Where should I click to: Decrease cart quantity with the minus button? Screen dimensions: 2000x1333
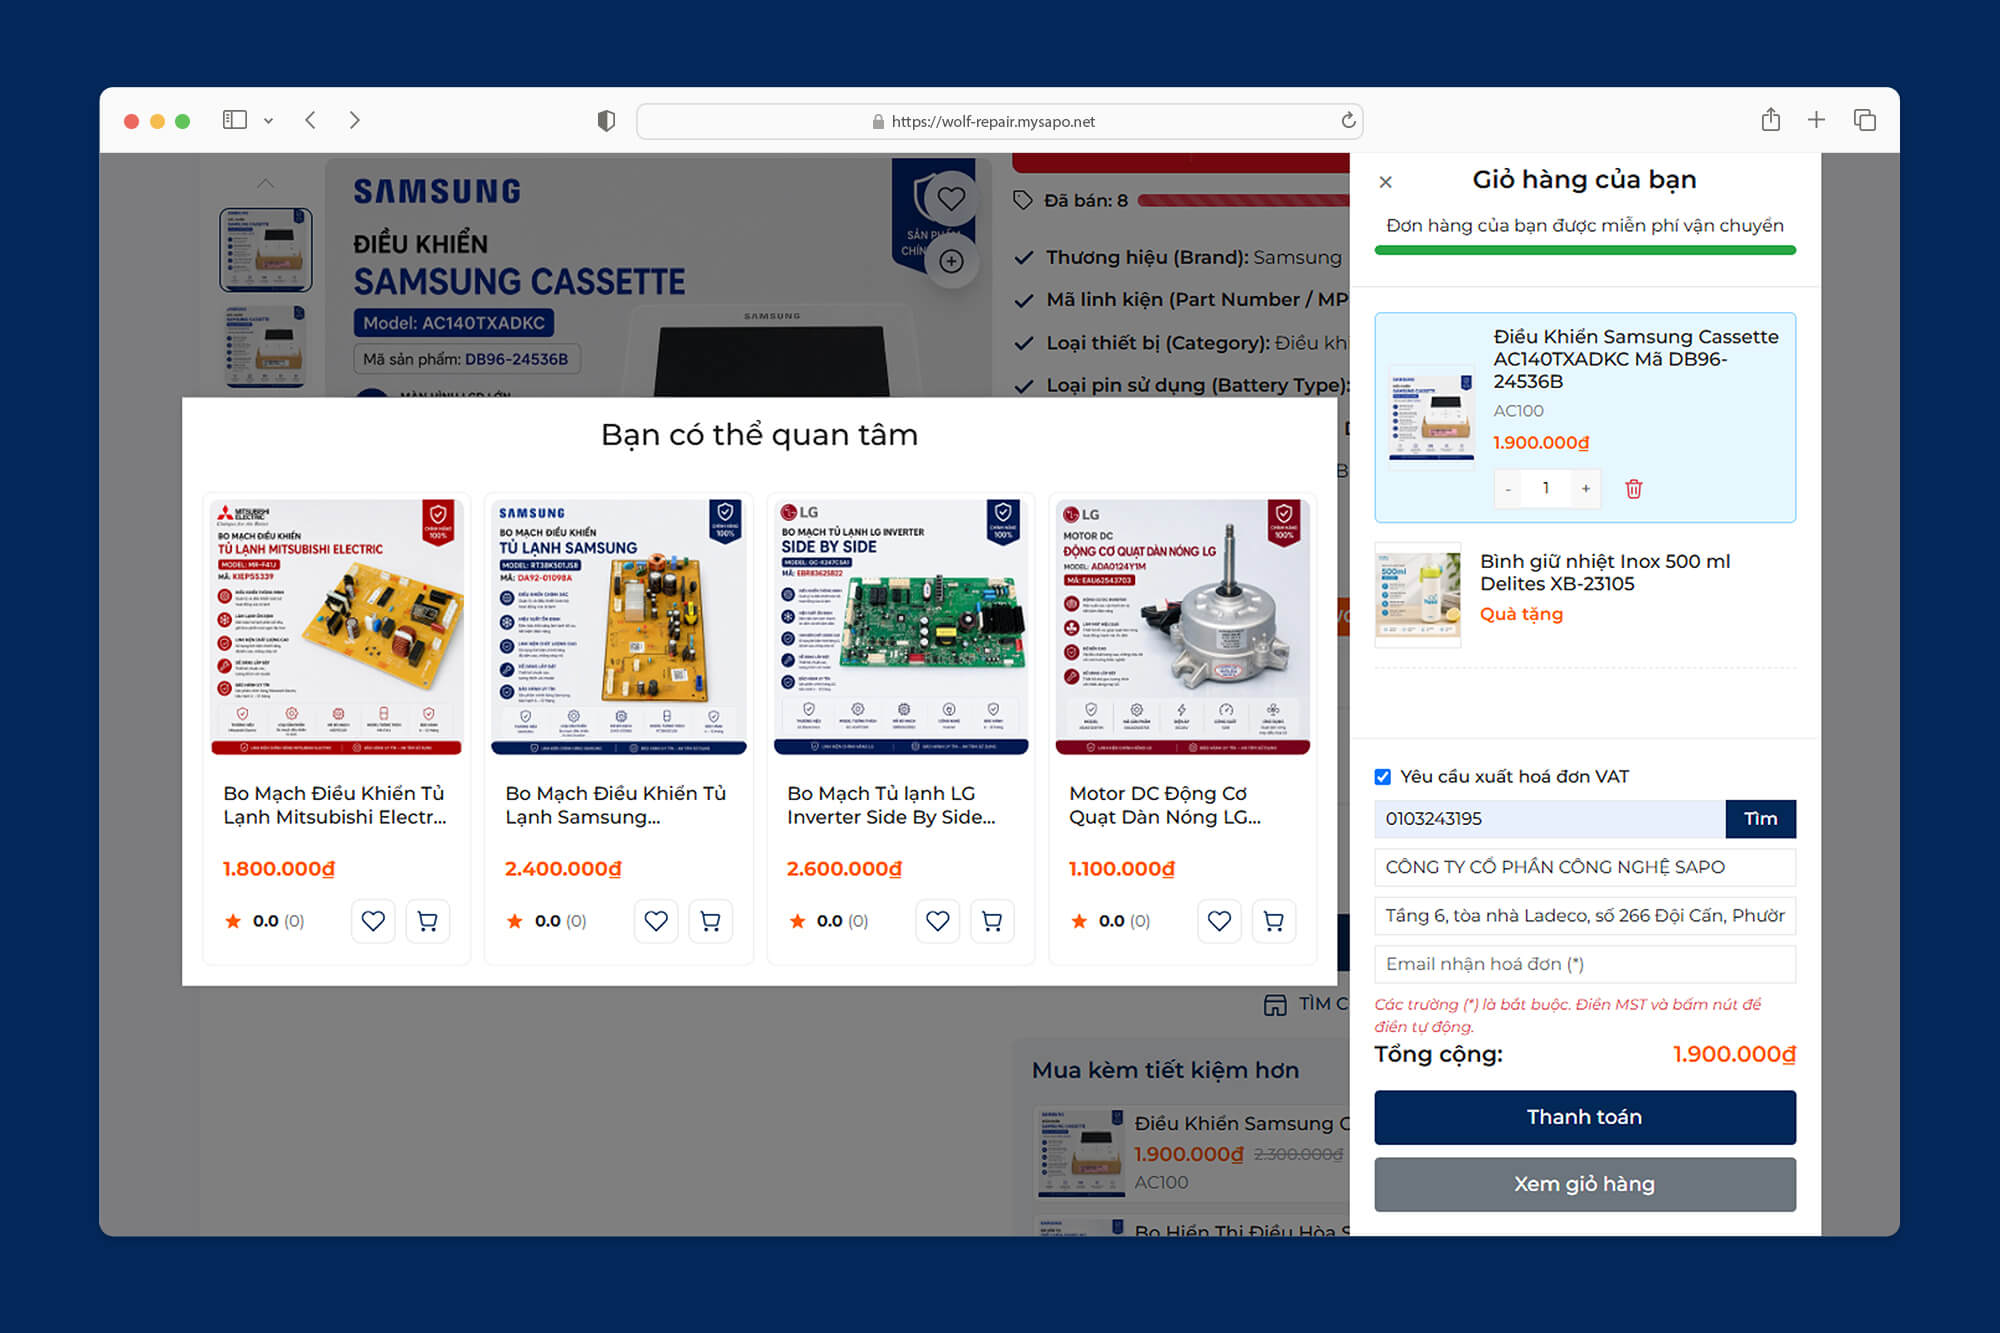pyautogui.click(x=1508, y=489)
